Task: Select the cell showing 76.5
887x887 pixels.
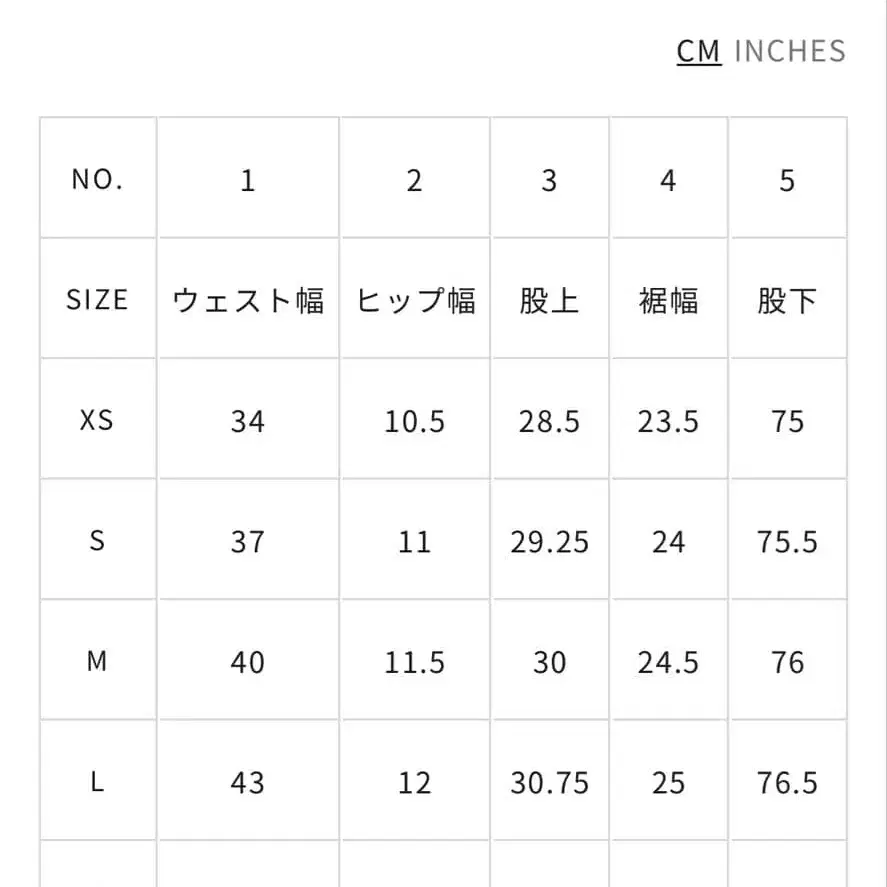Action: pos(789,783)
